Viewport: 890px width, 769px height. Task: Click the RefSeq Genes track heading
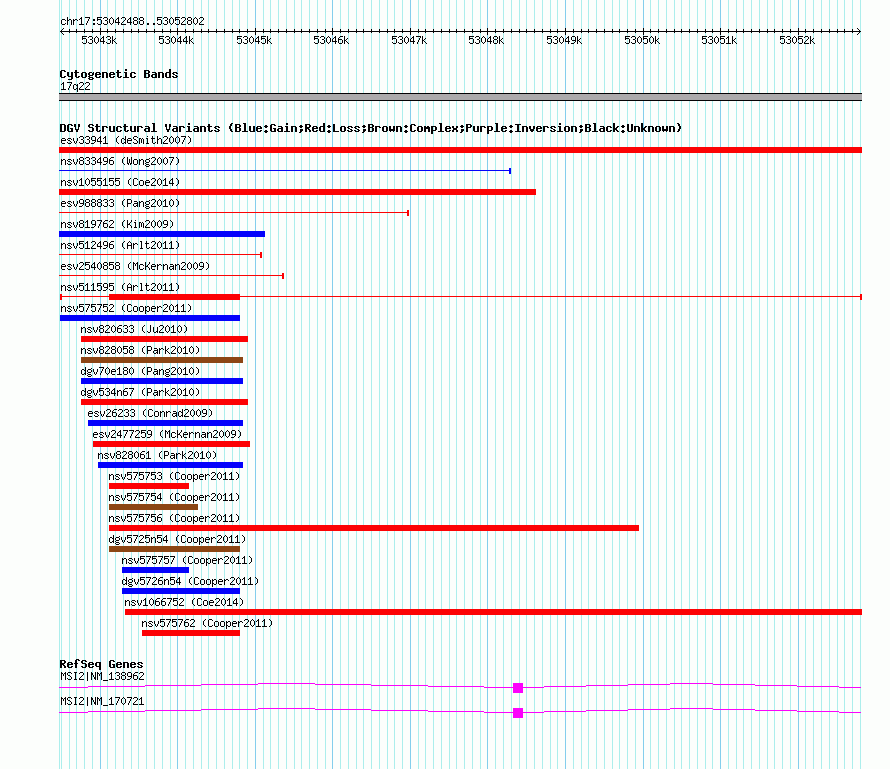101,664
